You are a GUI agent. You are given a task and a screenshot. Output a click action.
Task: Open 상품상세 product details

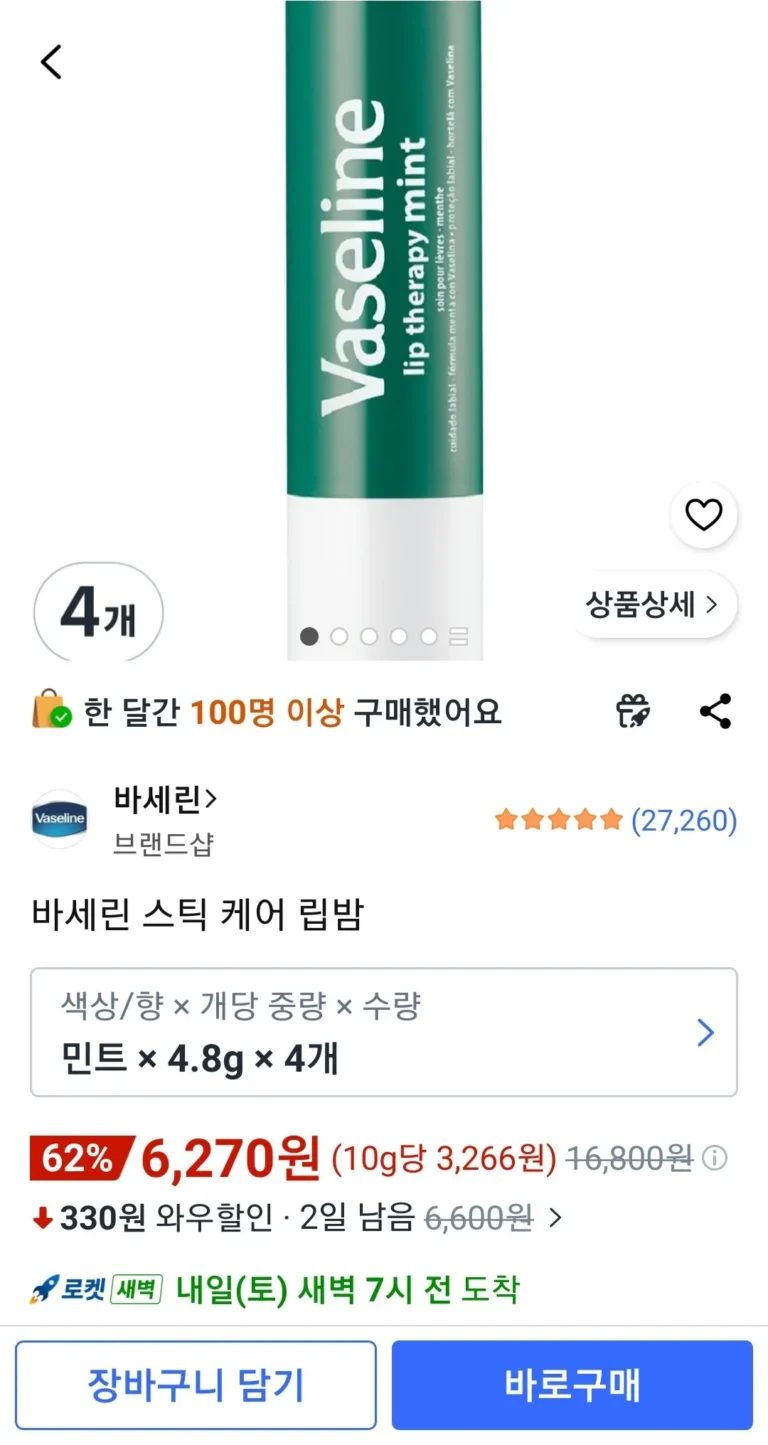click(x=652, y=605)
